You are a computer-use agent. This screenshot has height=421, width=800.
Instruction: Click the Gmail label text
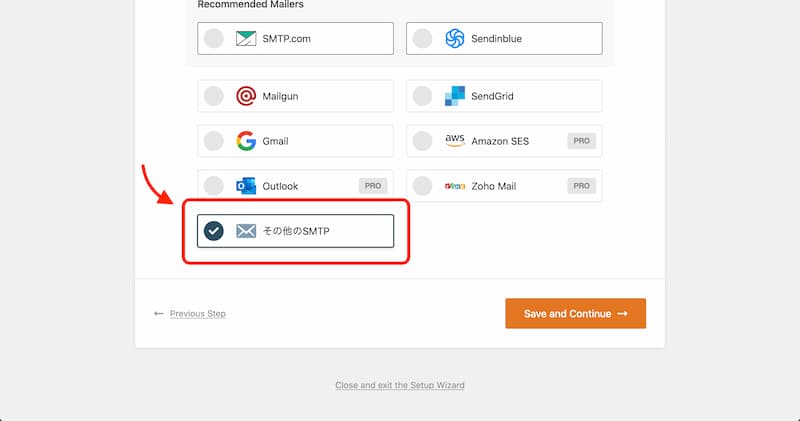click(275, 141)
